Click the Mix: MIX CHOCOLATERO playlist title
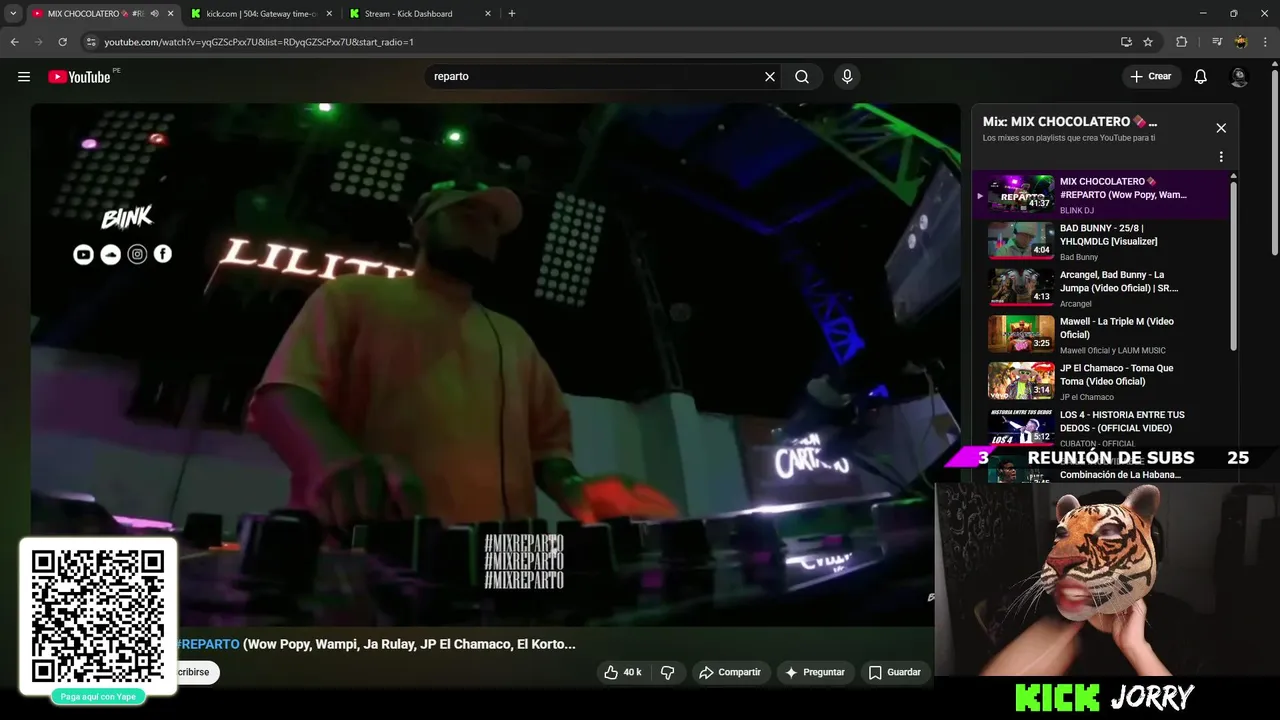Viewport: 1280px width, 720px height. 1070,122
